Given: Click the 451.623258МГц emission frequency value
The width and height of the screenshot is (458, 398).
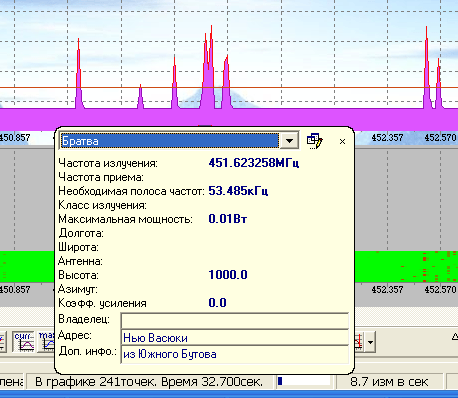Looking at the screenshot, I should 254,163.
